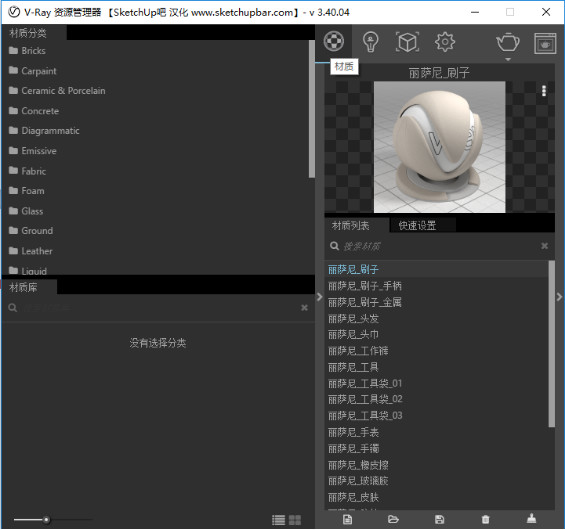Select material 丽萨尼_工具袋_01

coord(436,383)
